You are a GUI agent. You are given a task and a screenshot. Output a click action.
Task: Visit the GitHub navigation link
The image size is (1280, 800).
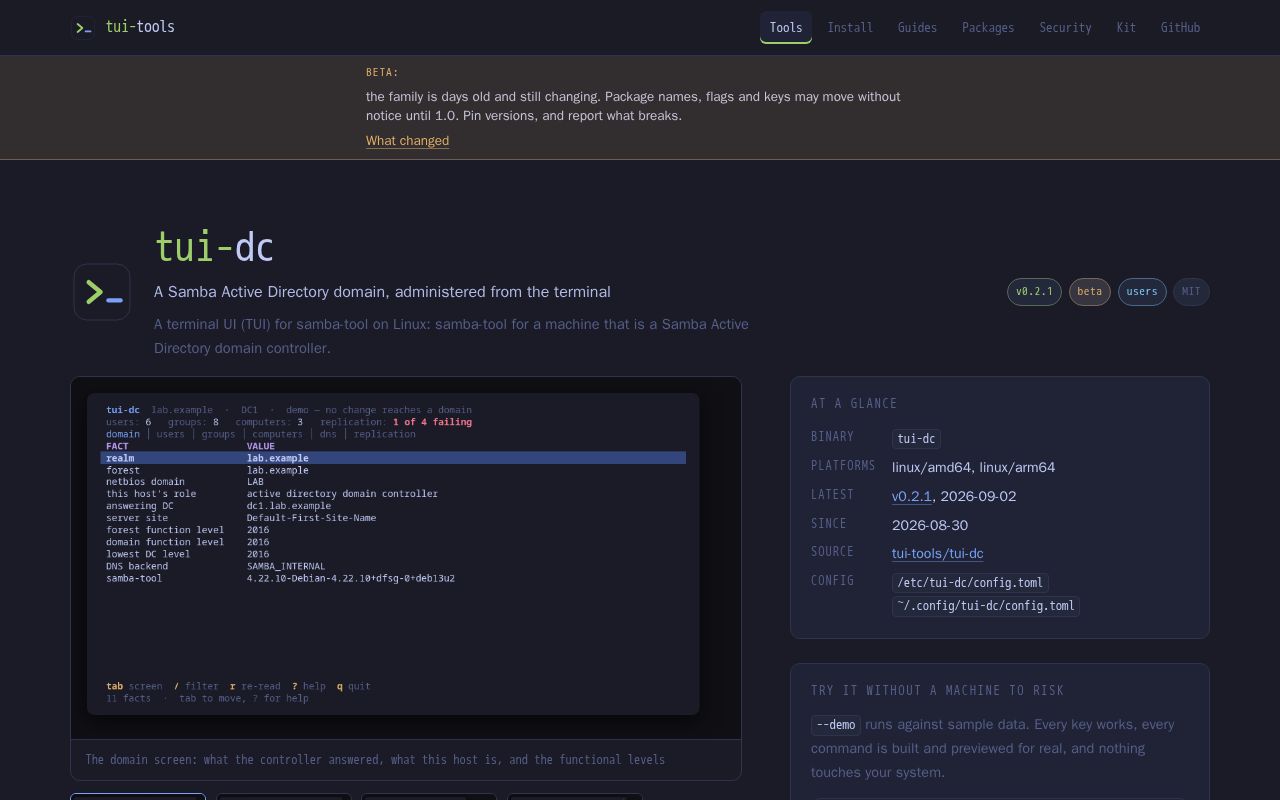click(1180, 28)
